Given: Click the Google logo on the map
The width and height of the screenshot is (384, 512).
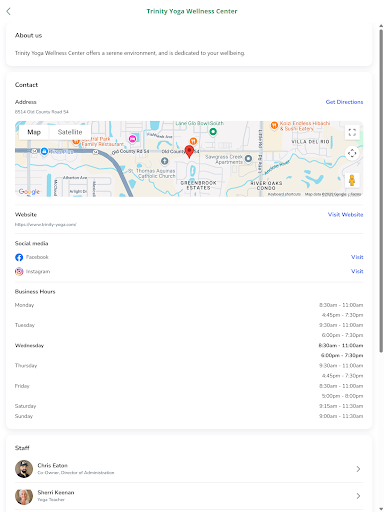Looking at the screenshot, I should (29, 192).
